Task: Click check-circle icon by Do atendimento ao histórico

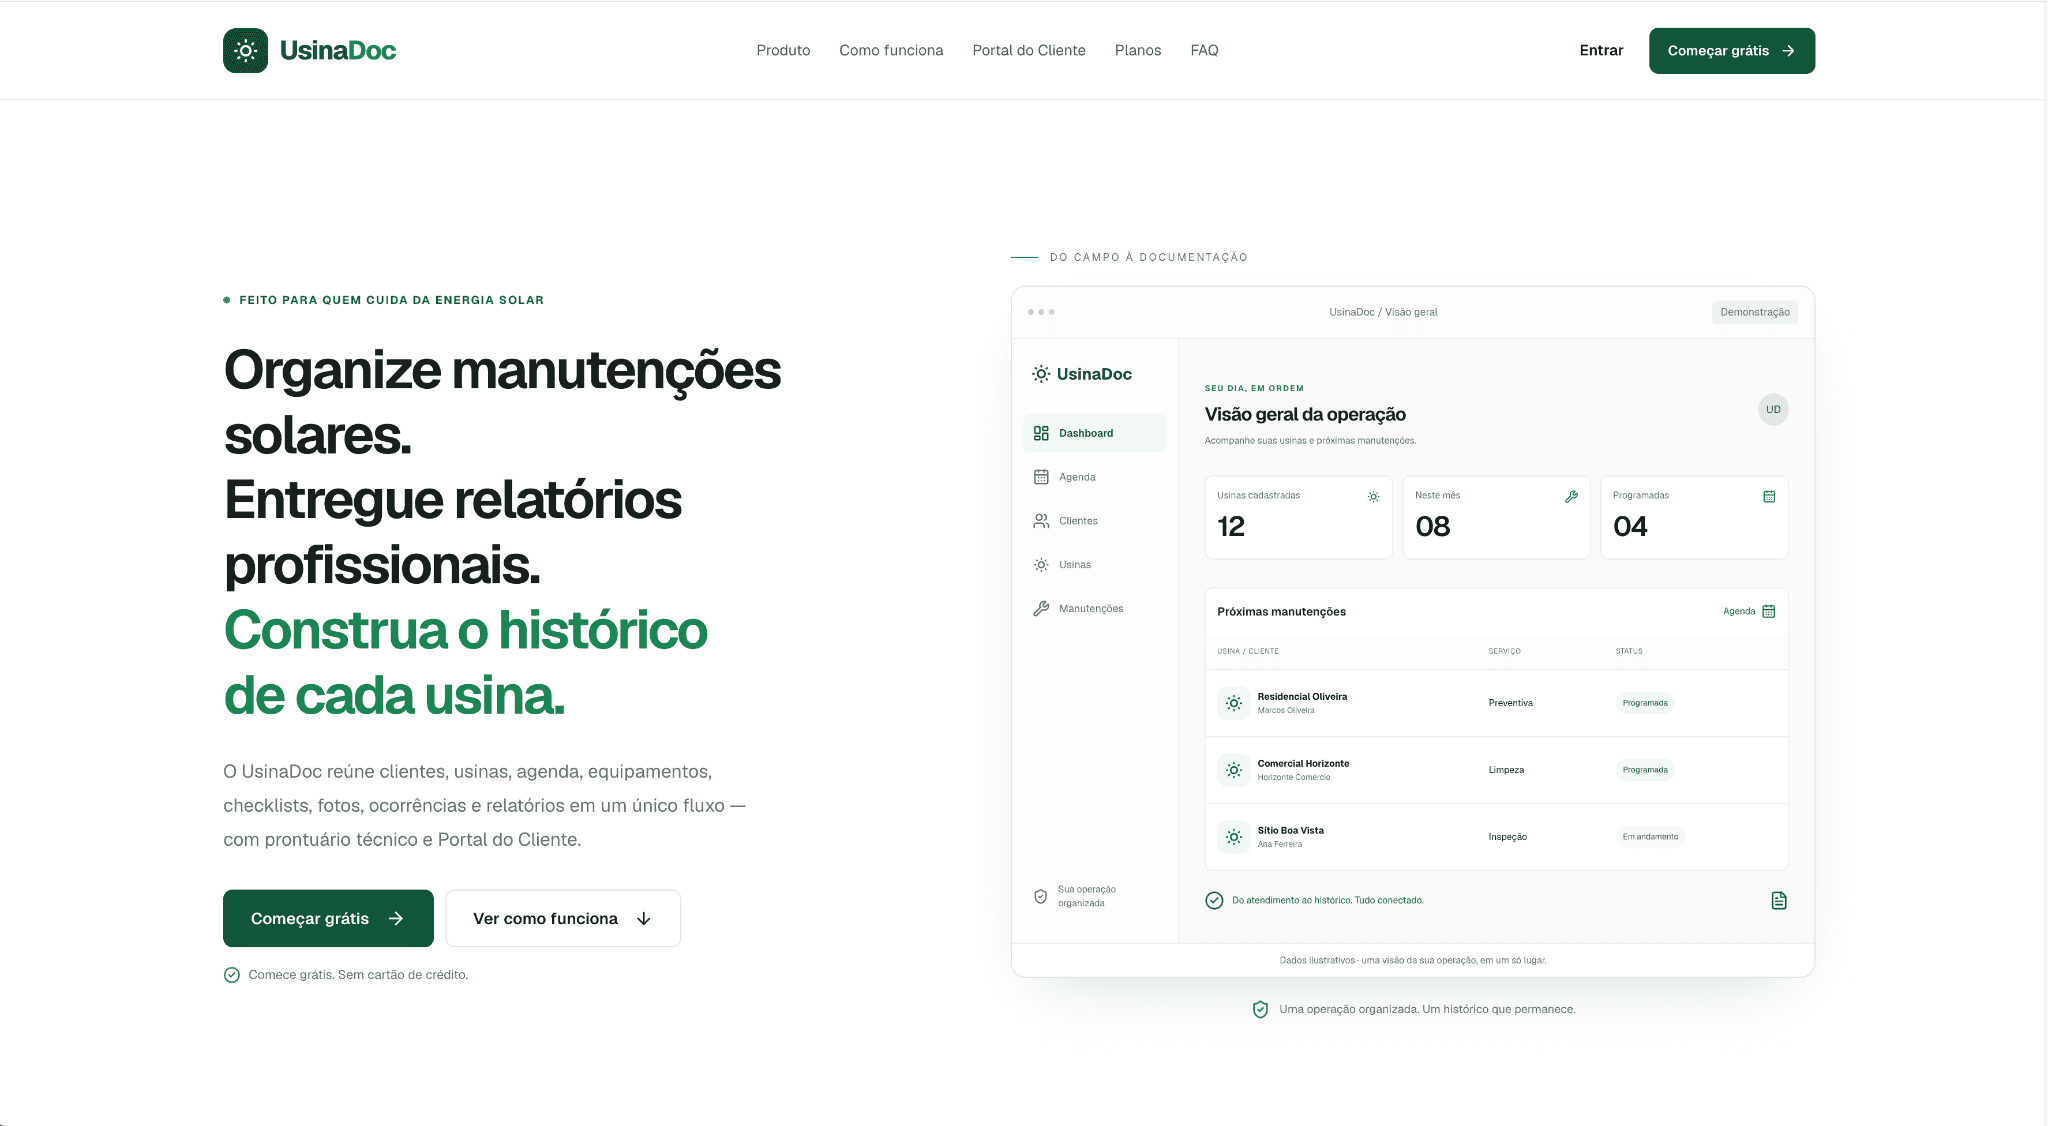Action: pos(1214,900)
